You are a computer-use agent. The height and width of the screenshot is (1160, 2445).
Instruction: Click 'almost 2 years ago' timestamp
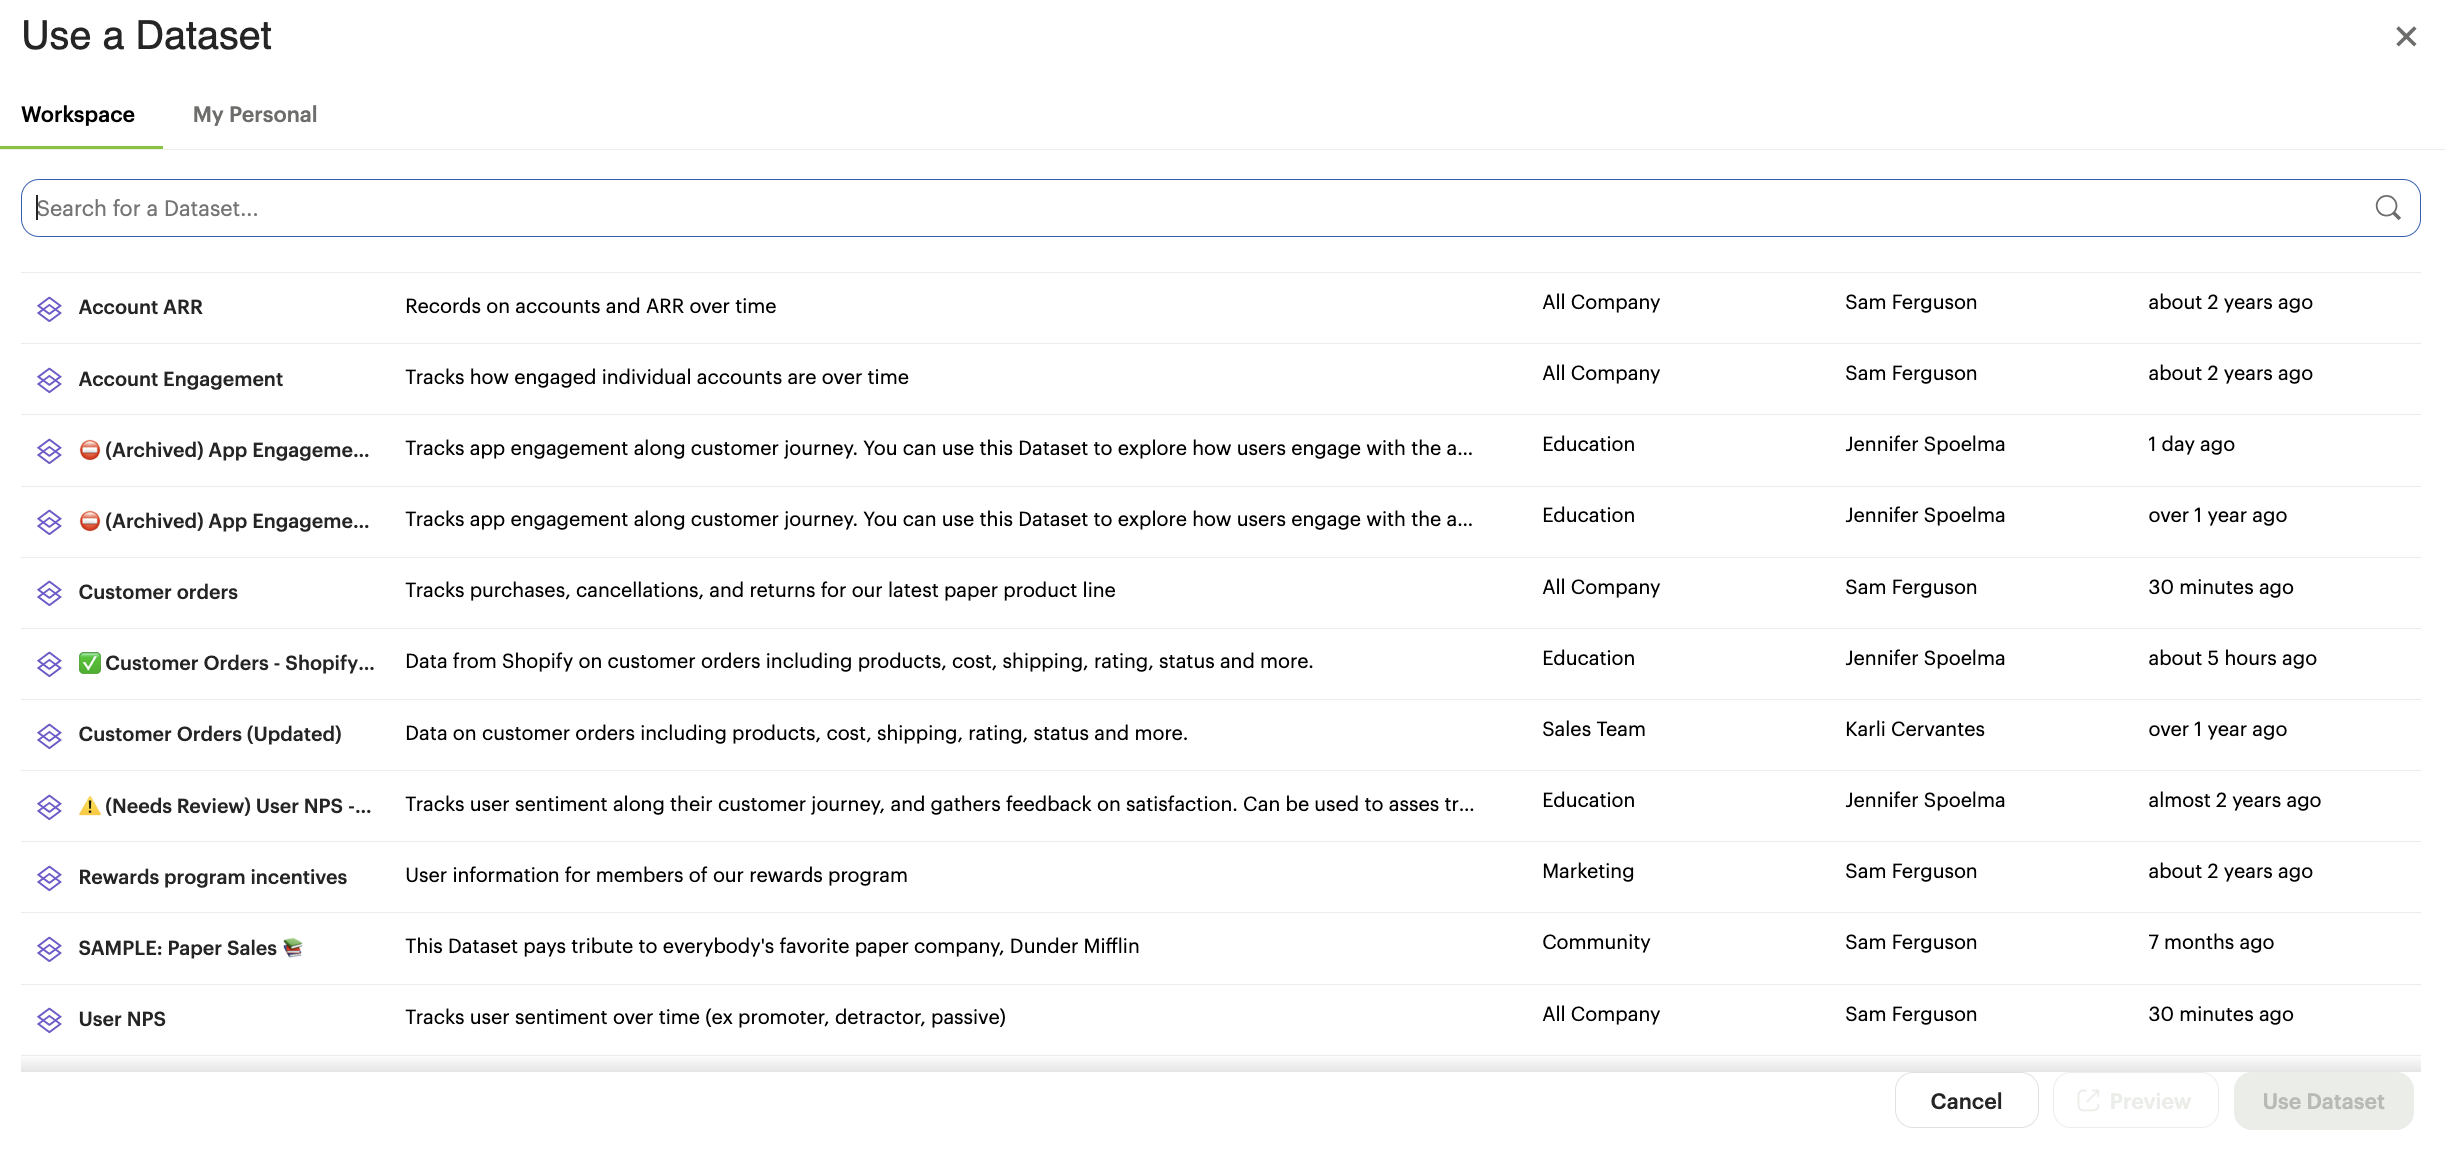(x=2234, y=800)
